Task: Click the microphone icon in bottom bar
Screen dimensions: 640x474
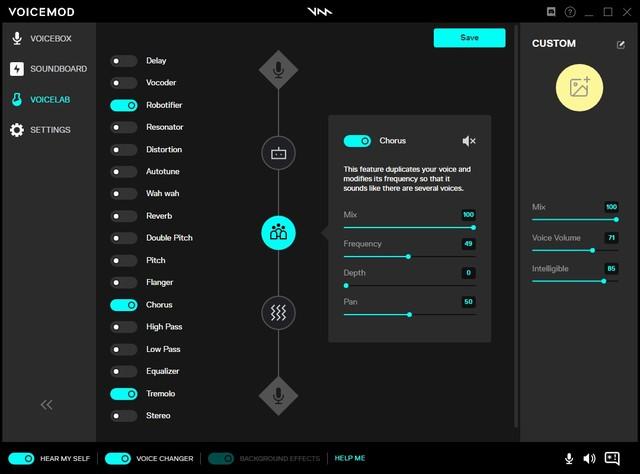Action: tap(569, 458)
